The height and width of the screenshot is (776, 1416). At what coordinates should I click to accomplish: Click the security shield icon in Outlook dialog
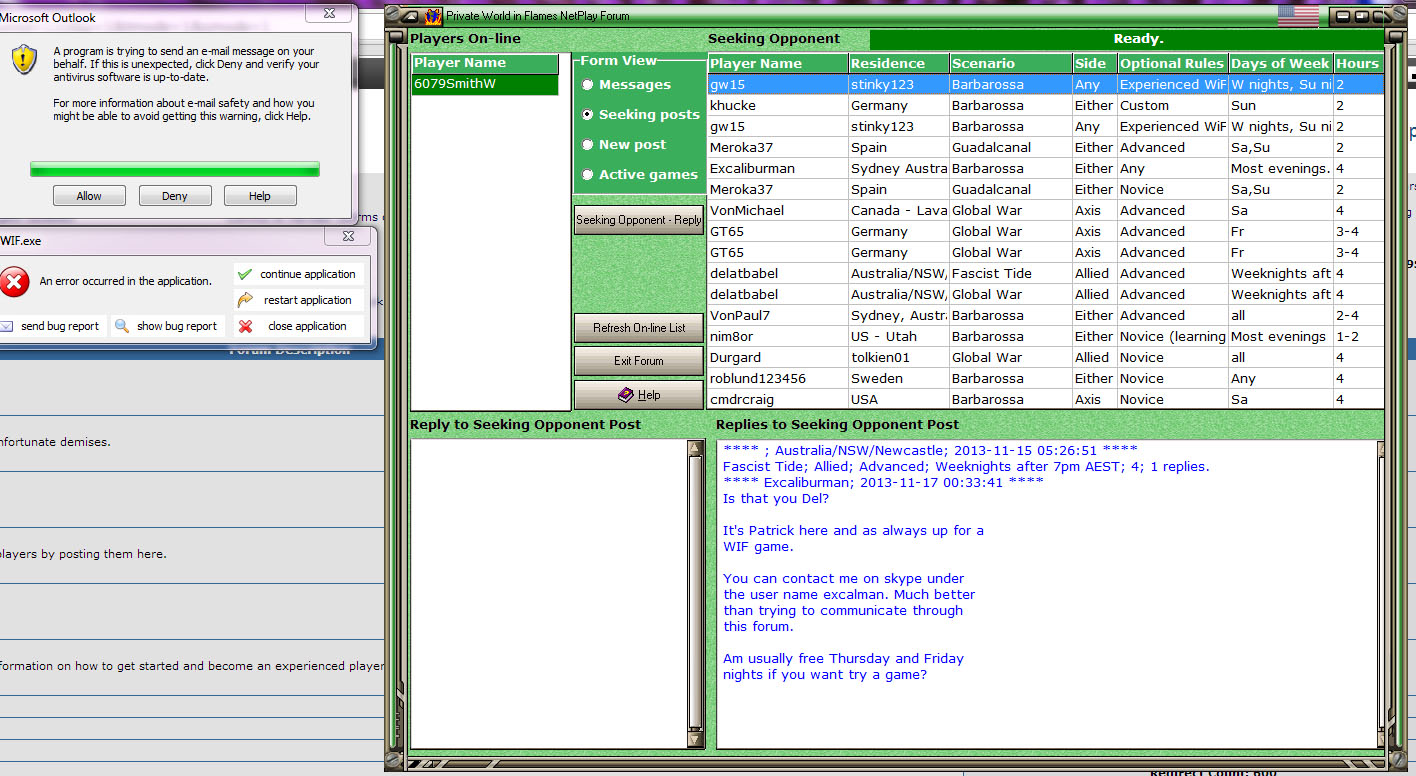tap(24, 60)
